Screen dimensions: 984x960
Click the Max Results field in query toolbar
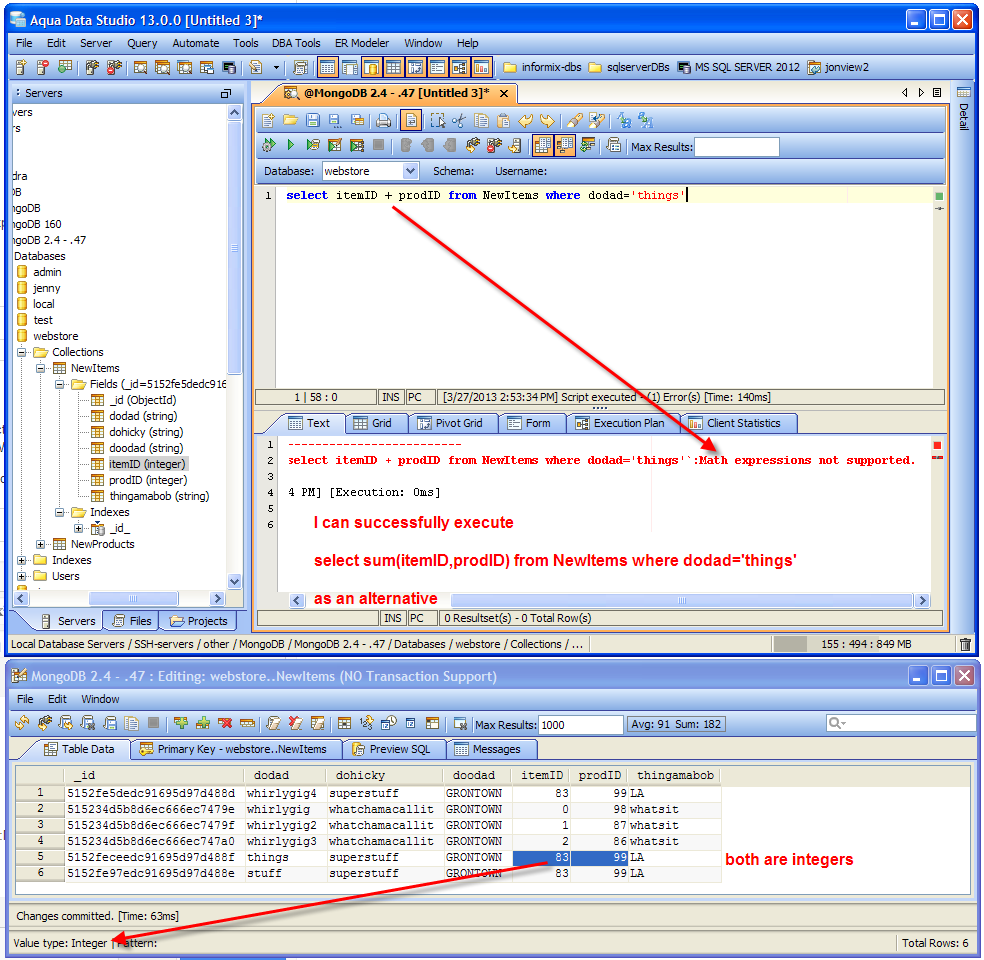point(736,146)
